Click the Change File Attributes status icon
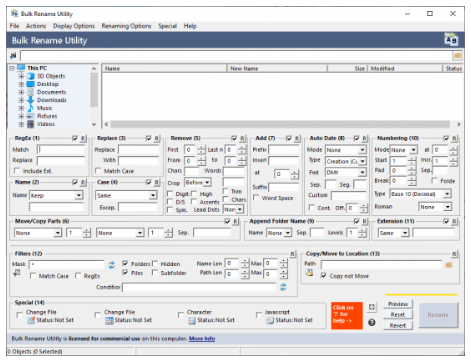 pyautogui.click(x=31, y=320)
